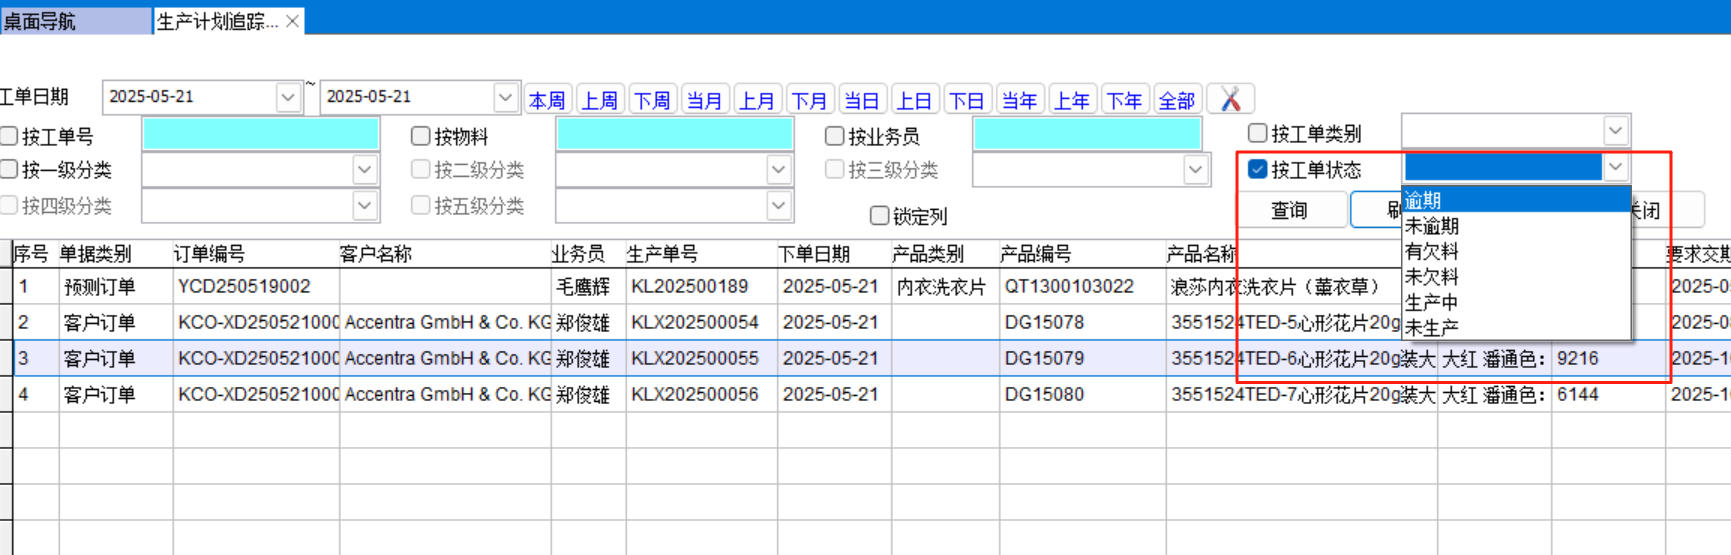Viewport: 1731px width, 555px height.
Task: Select row 2 order KLX202500054
Action: pyautogui.click(x=694, y=322)
